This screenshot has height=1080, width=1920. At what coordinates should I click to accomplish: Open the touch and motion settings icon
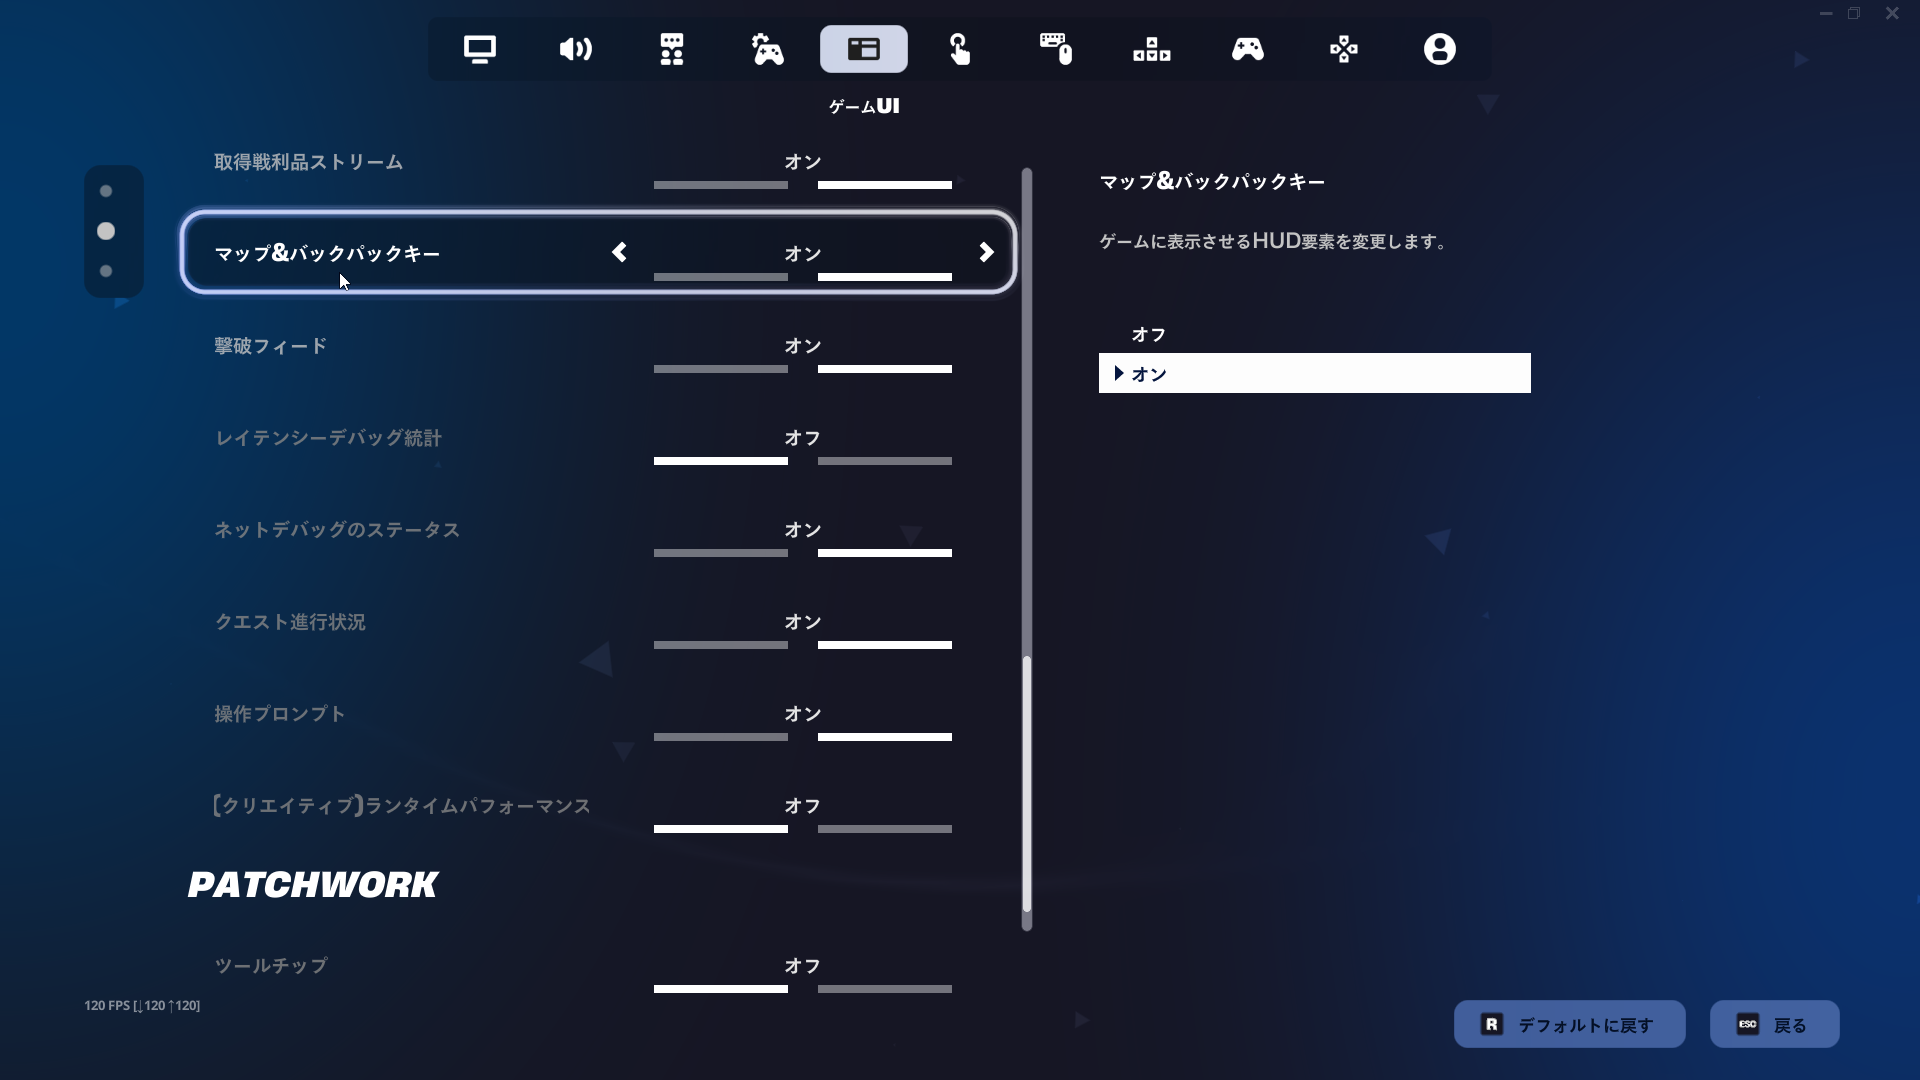(959, 49)
